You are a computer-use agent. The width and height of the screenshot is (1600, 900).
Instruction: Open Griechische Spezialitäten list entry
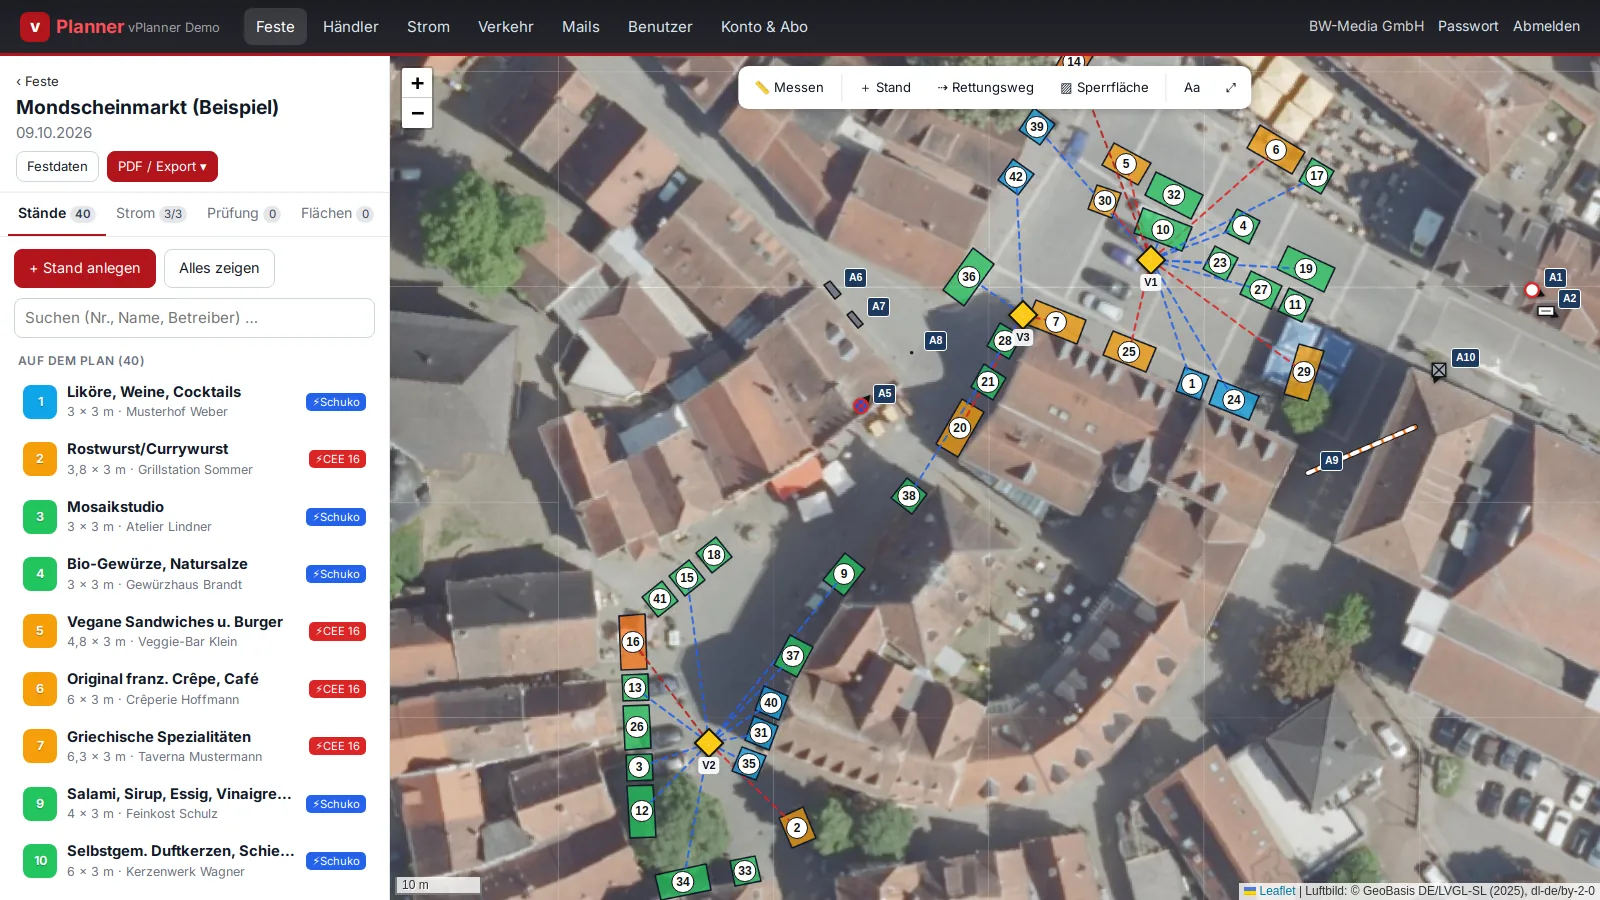194,746
